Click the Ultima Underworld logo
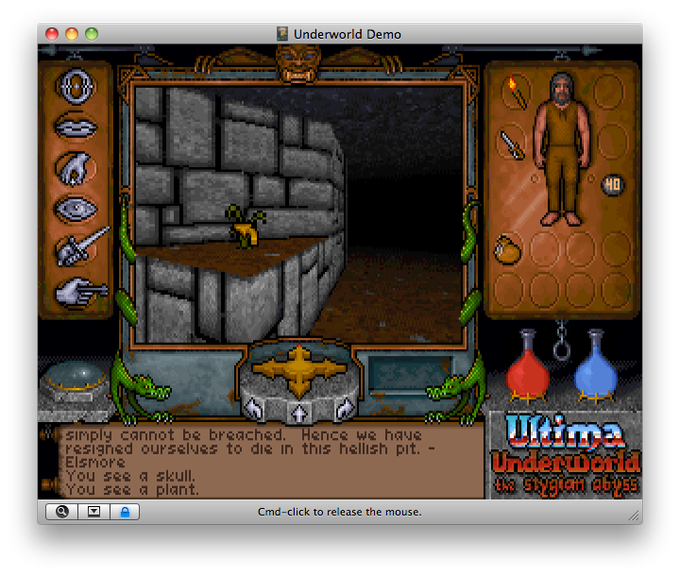 (565, 455)
